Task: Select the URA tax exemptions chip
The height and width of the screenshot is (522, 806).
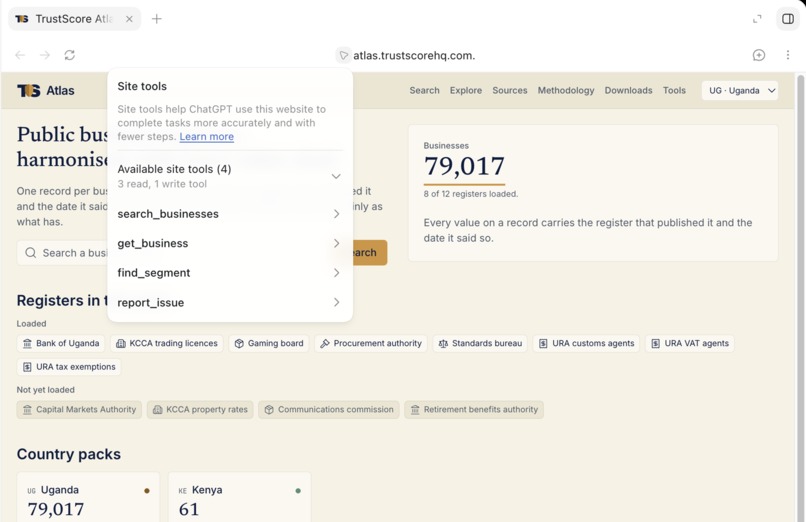Action: [69, 367]
